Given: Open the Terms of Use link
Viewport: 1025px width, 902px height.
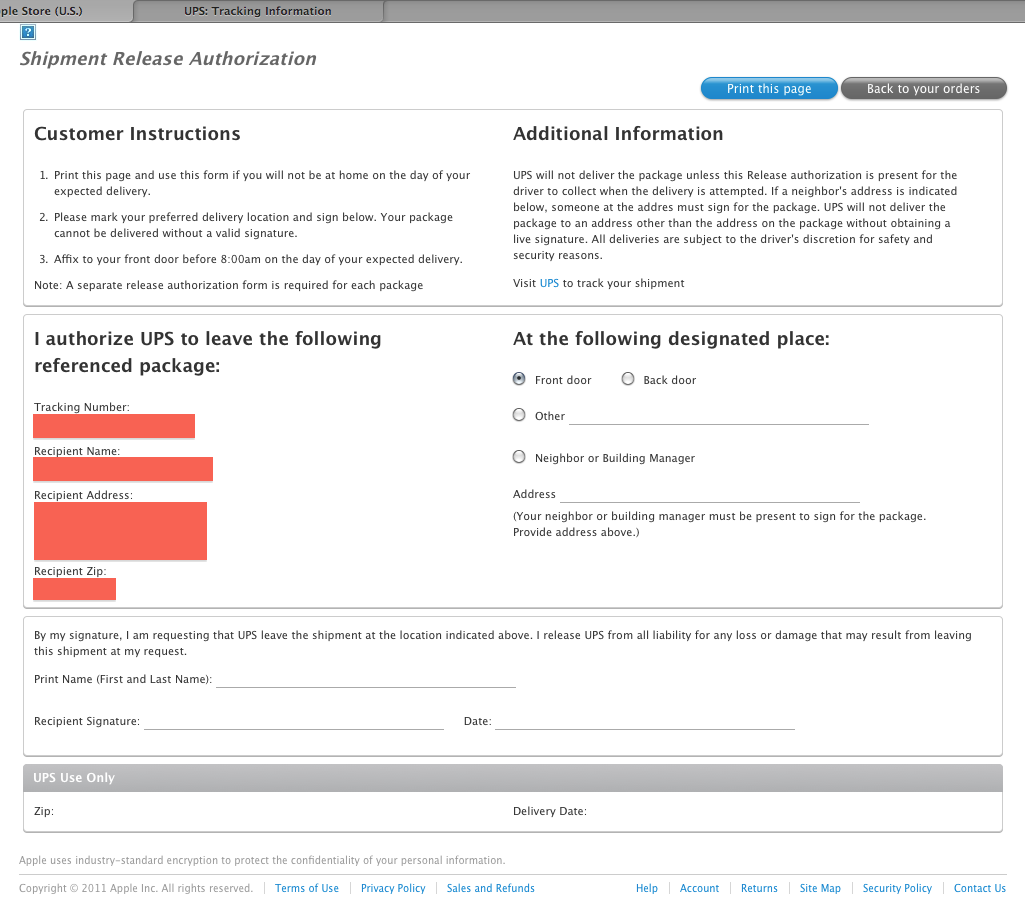Looking at the screenshot, I should [x=307, y=888].
